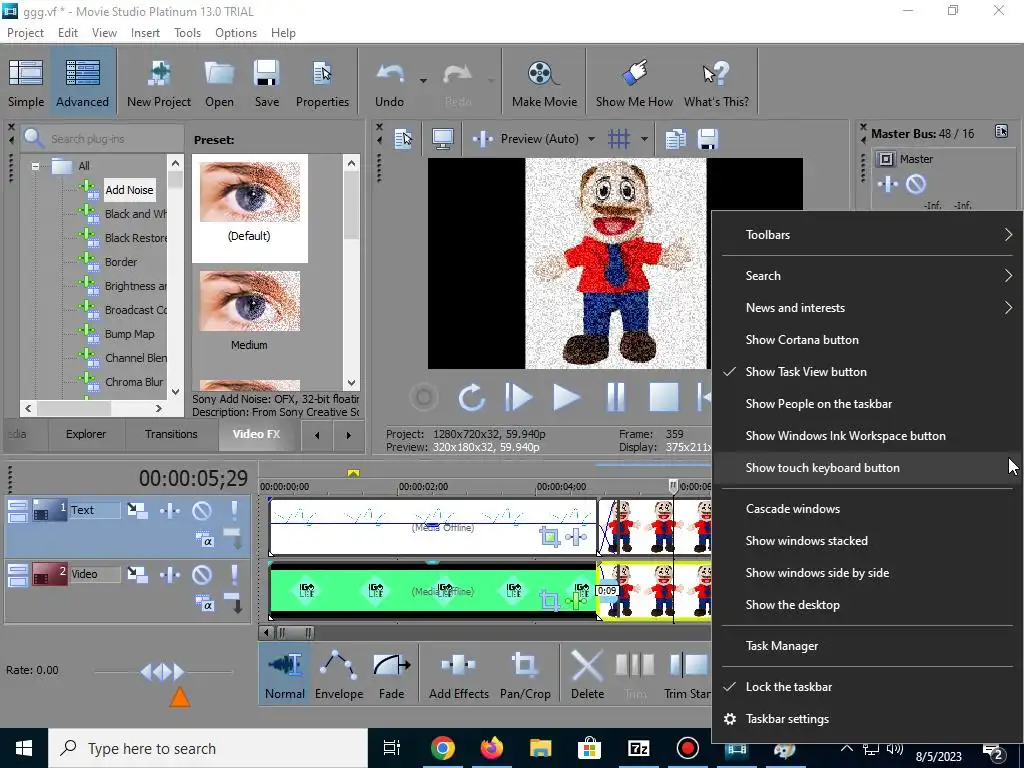Screen dimensions: 1024x768
Task: Open the Undo history dropdown arrow
Action: (x=423, y=81)
